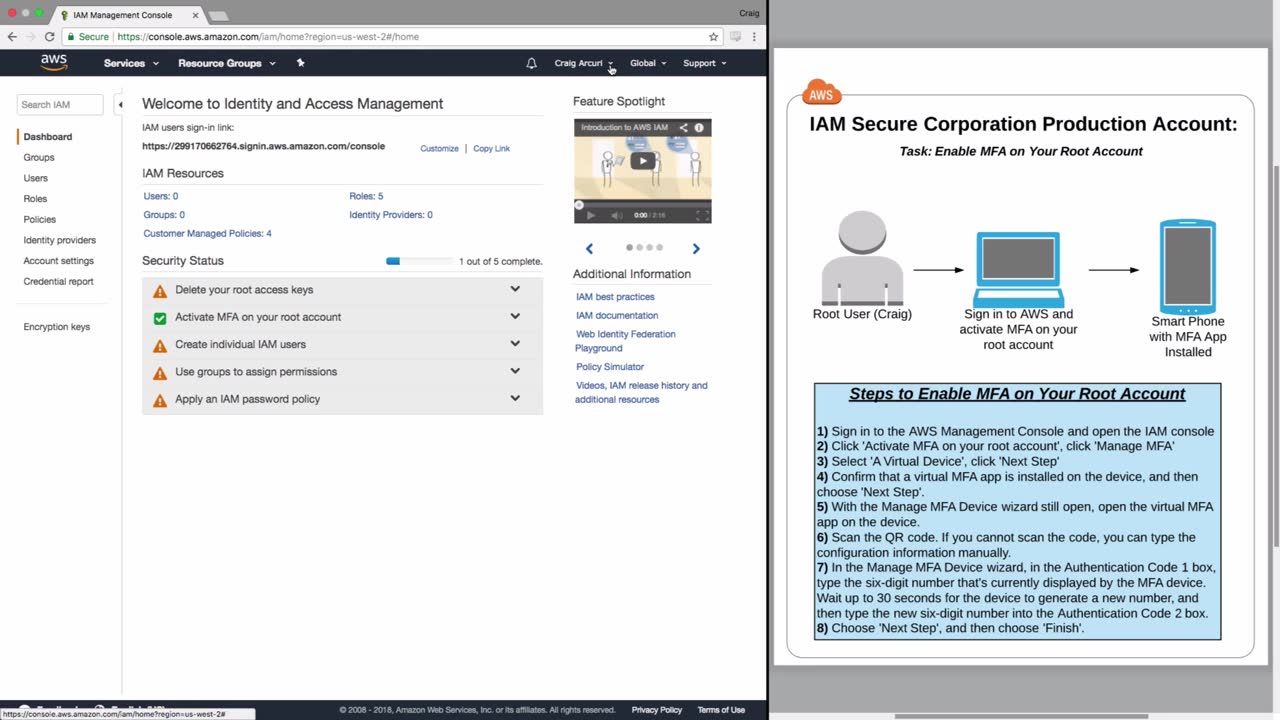1280x720 pixels.
Task: Collapse the IAM sidebar arrow
Action: coord(120,105)
